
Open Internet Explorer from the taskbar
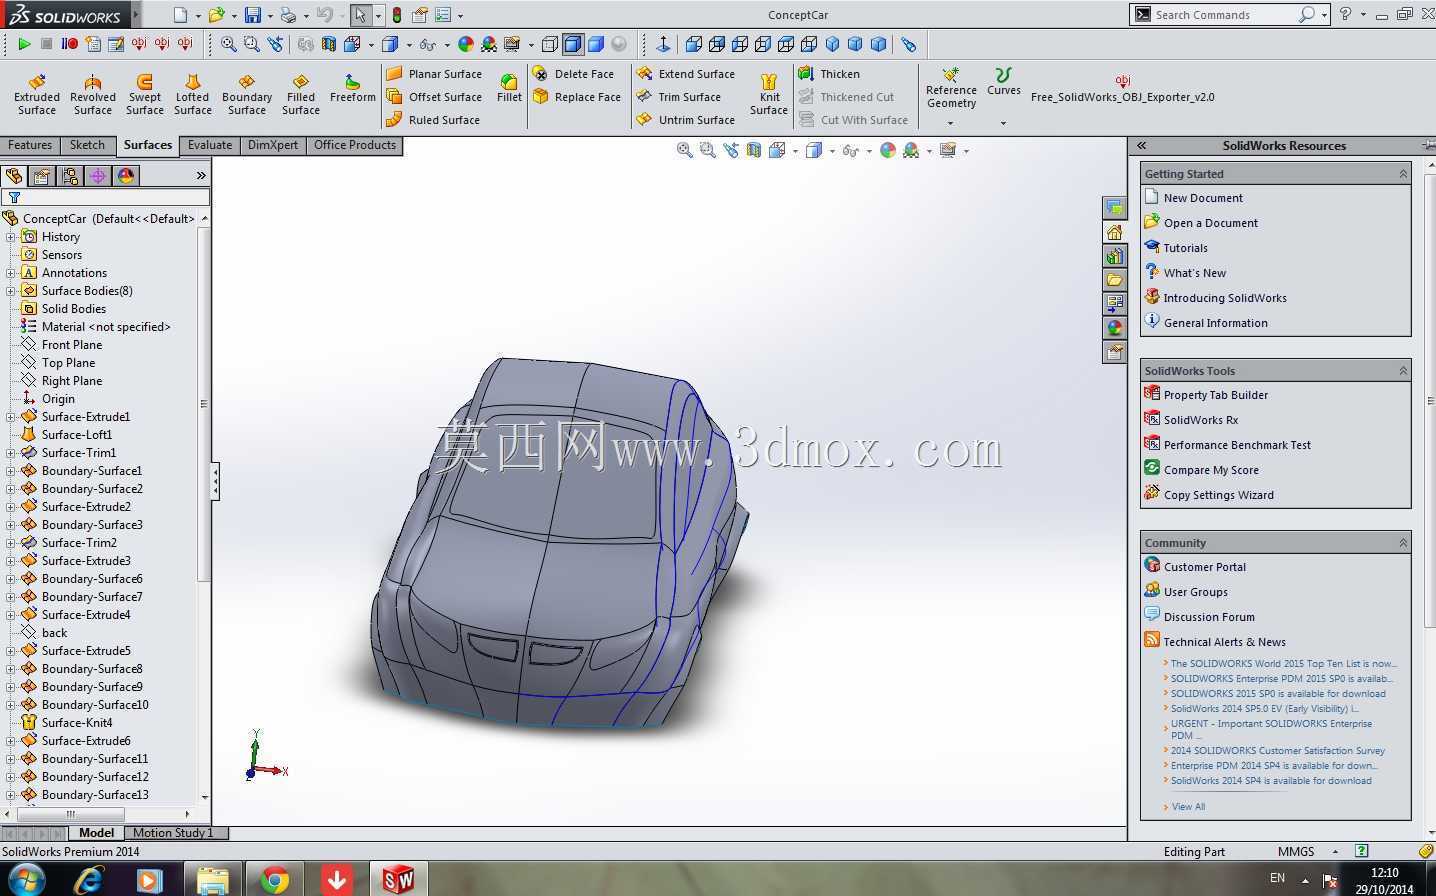point(89,880)
